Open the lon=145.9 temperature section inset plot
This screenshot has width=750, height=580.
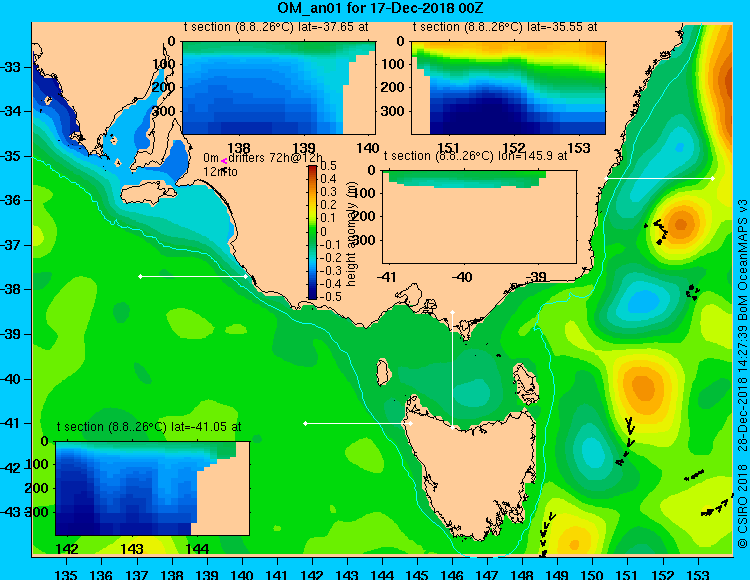[479, 217]
